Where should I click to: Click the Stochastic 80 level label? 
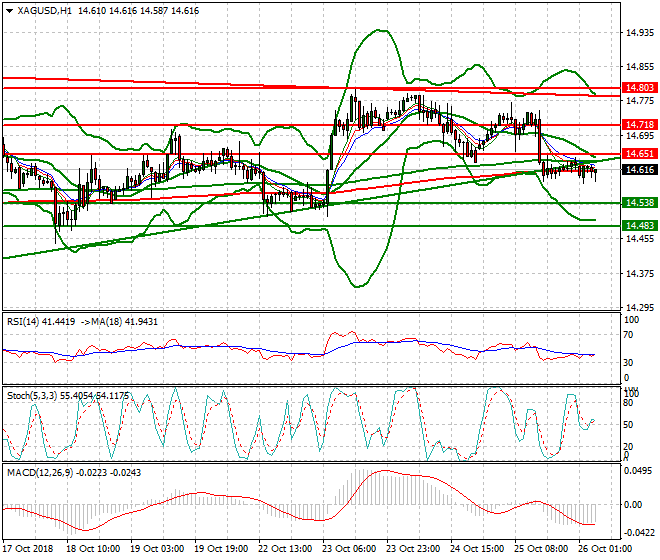tap(628, 403)
